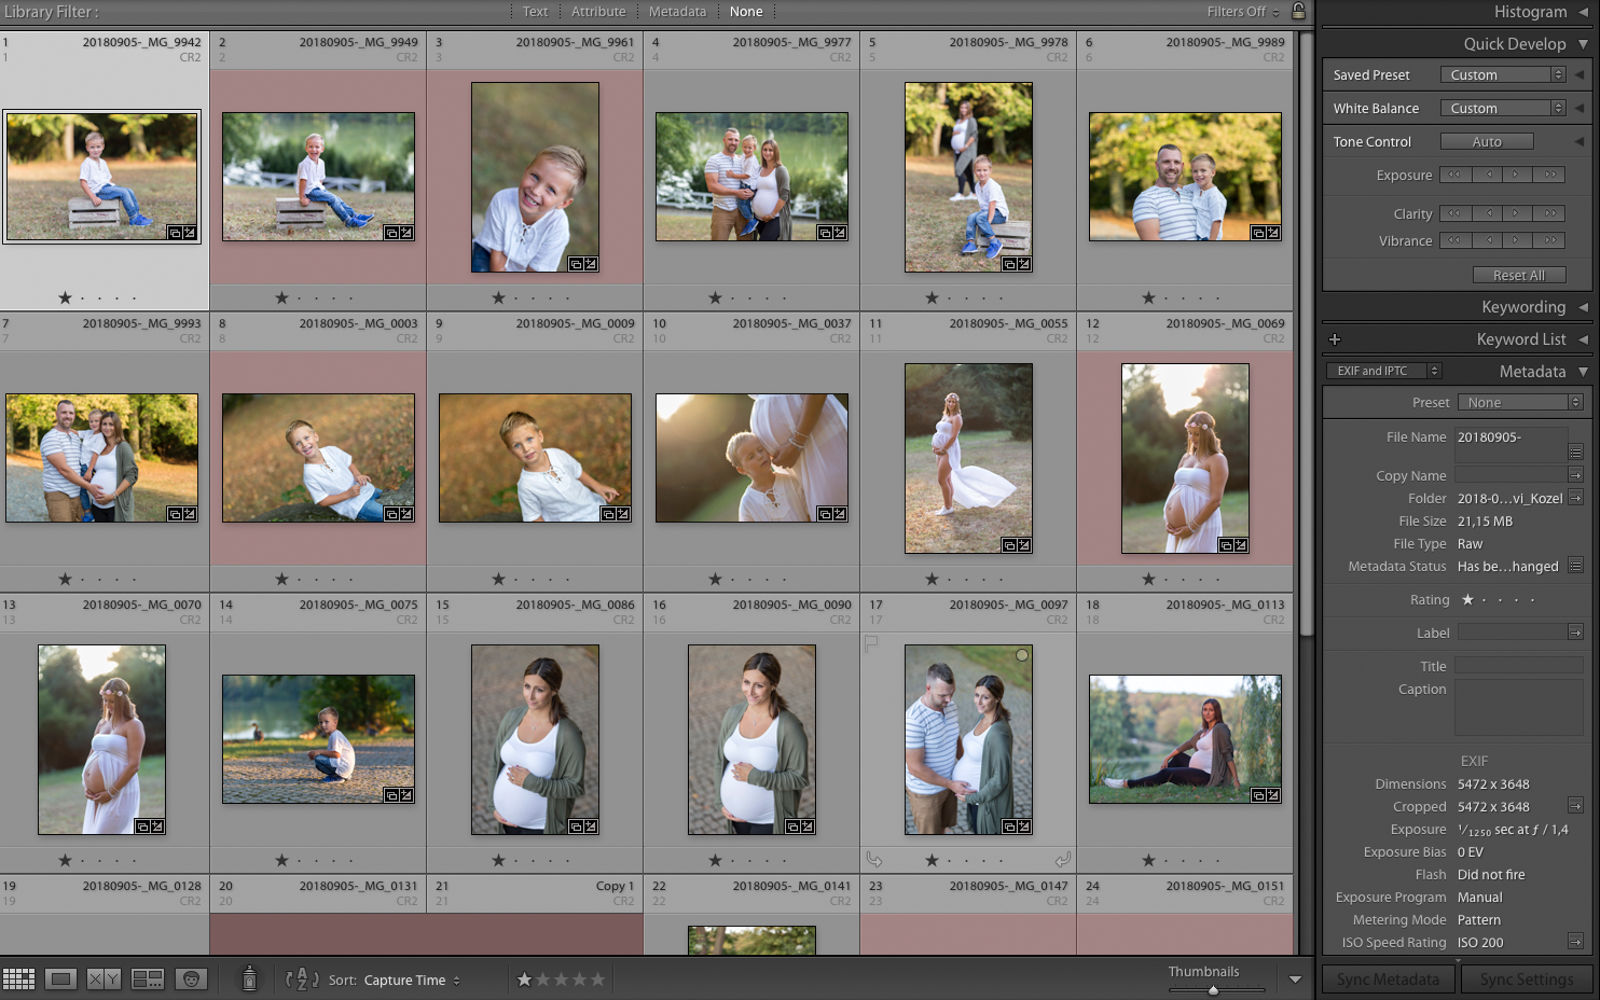Open Metadata Preset None dropdown
Screen dimensions: 1600x1000
tap(1520, 402)
